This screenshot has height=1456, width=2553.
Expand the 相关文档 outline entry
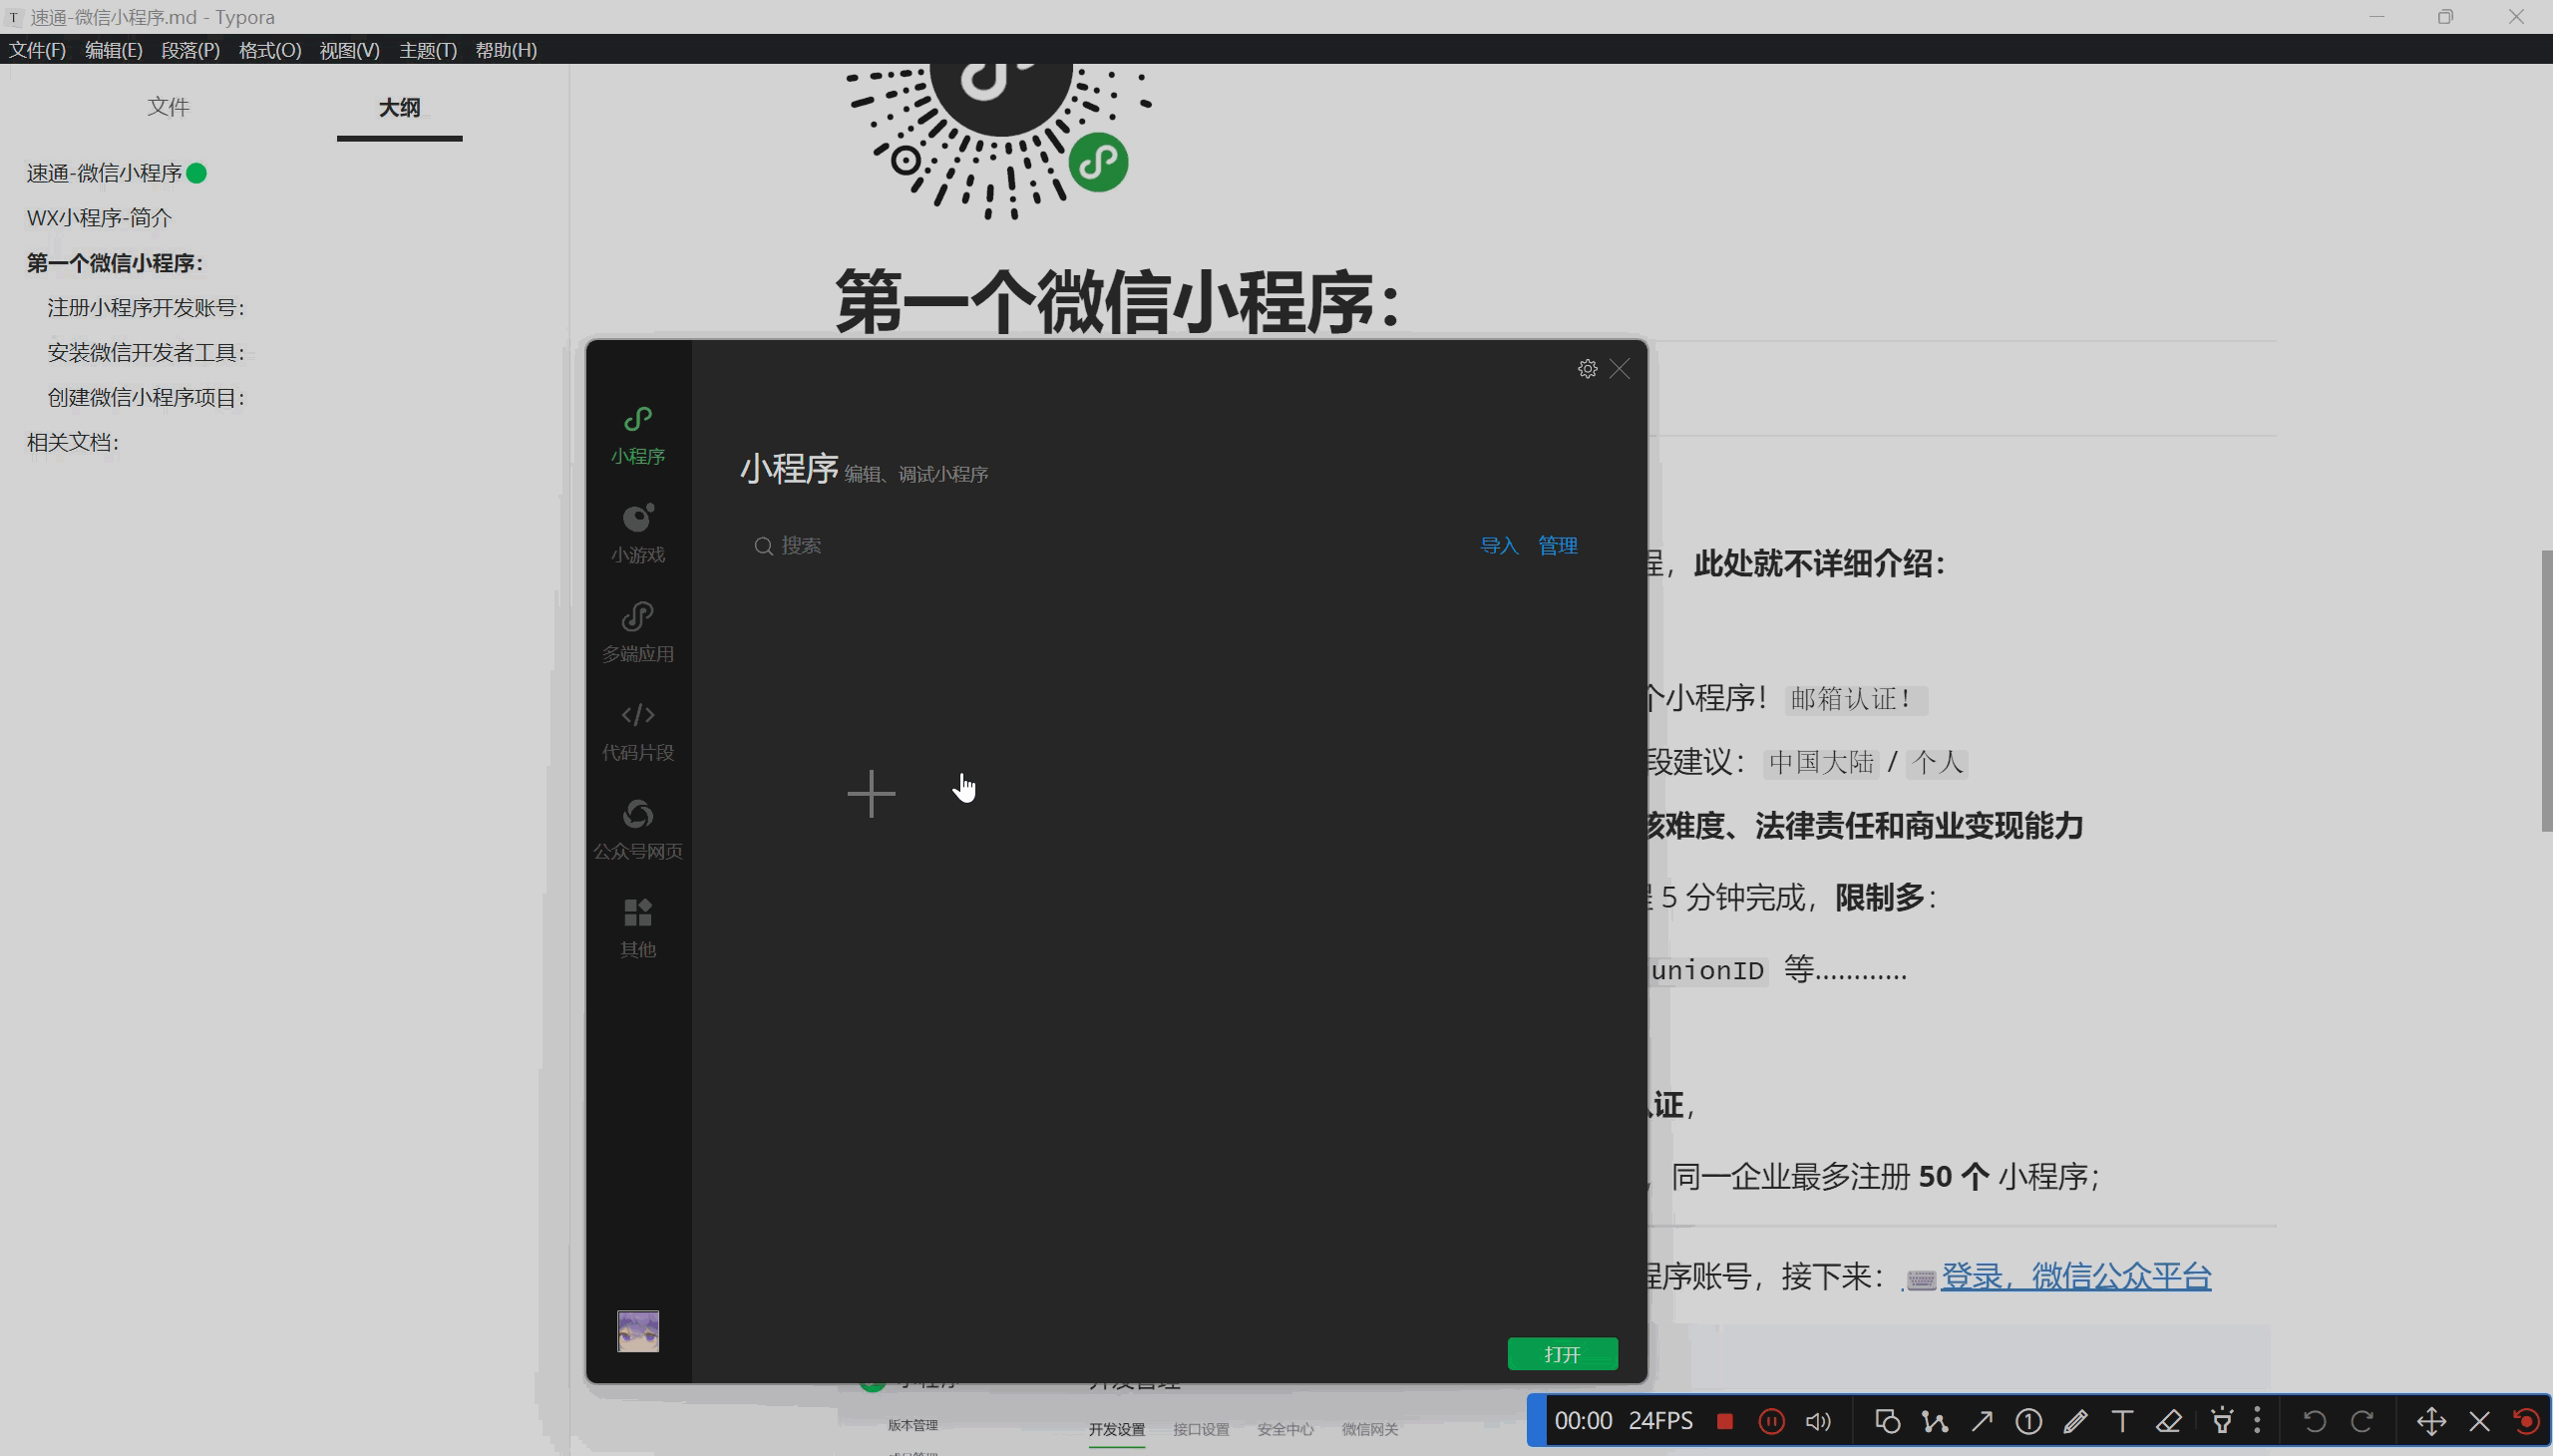[x=73, y=441]
